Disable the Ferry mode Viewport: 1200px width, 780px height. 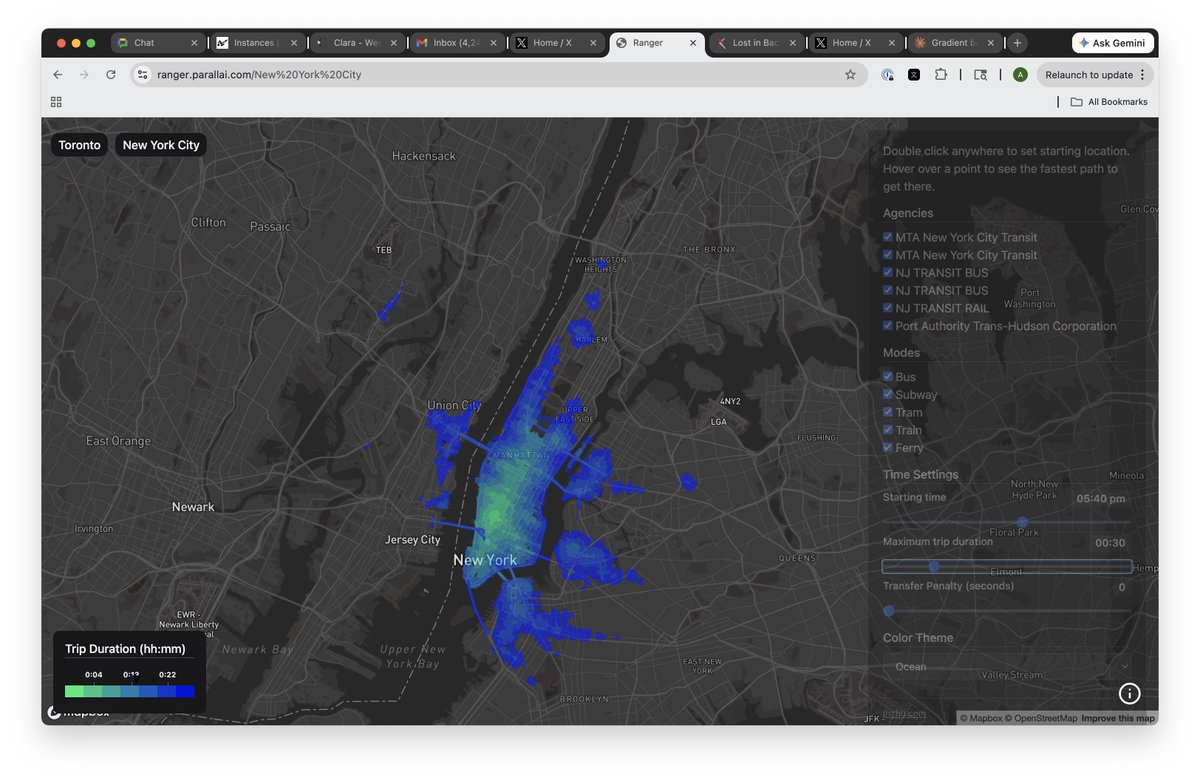pos(888,448)
